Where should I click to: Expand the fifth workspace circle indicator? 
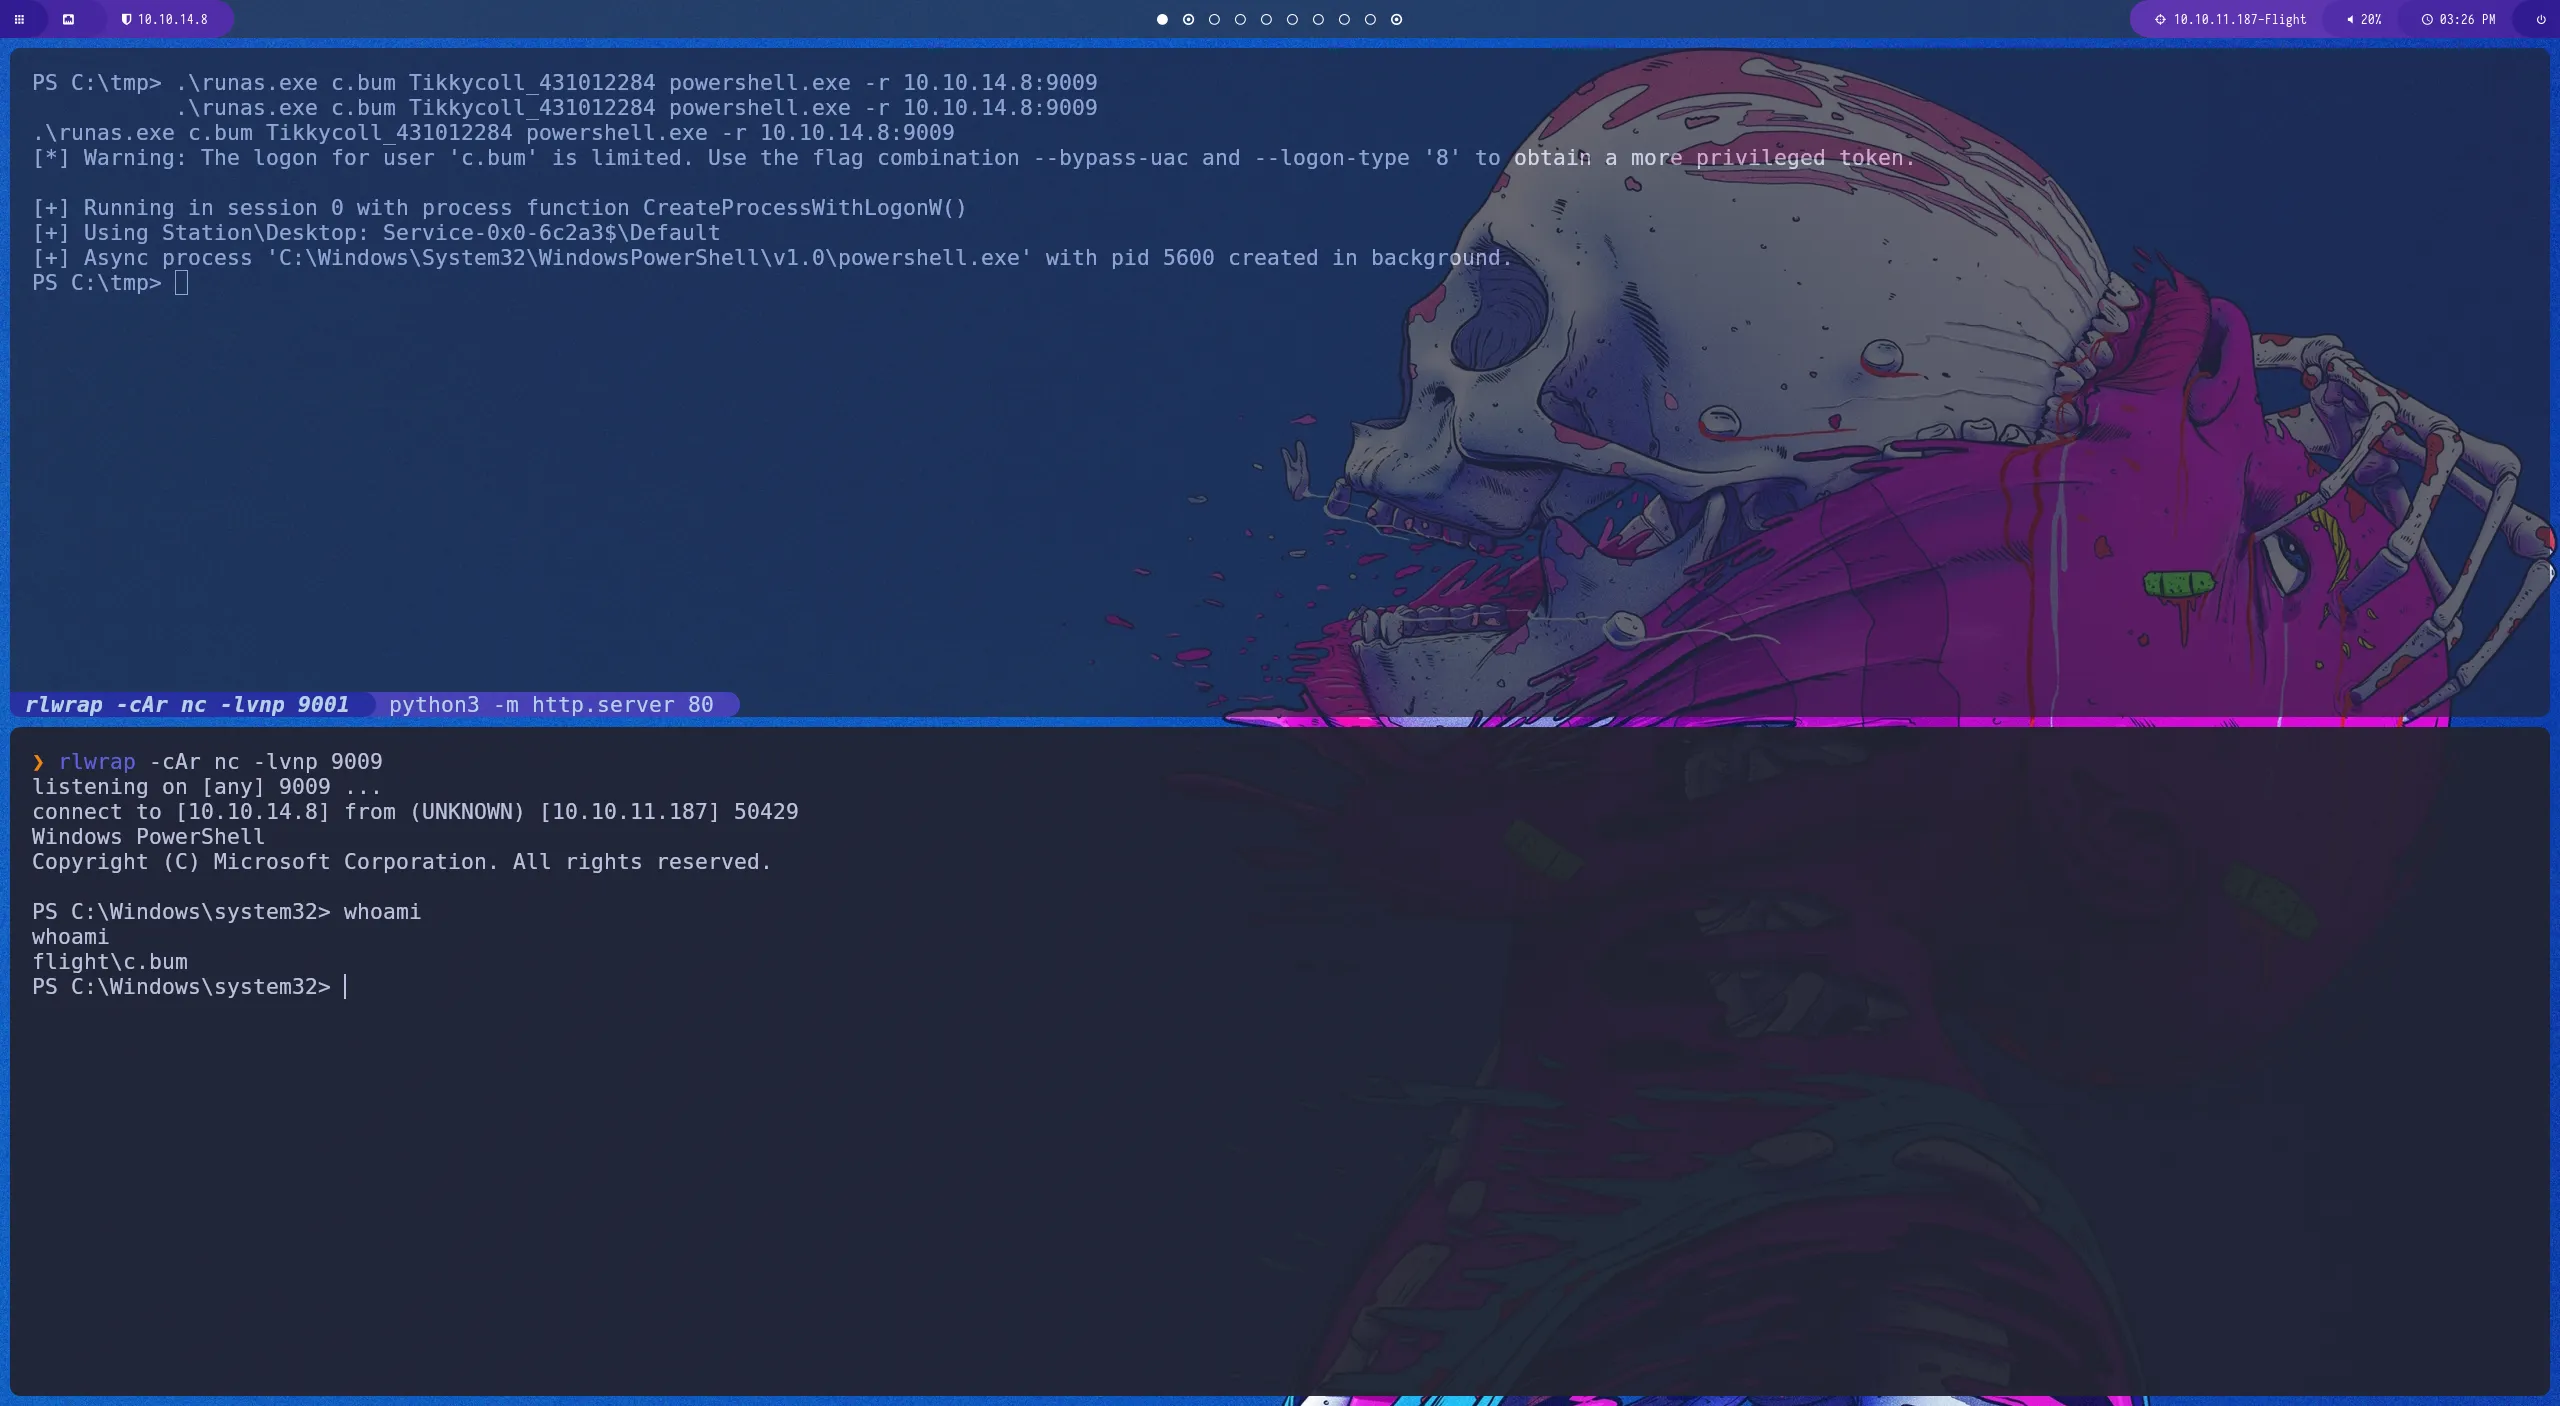(1266, 19)
